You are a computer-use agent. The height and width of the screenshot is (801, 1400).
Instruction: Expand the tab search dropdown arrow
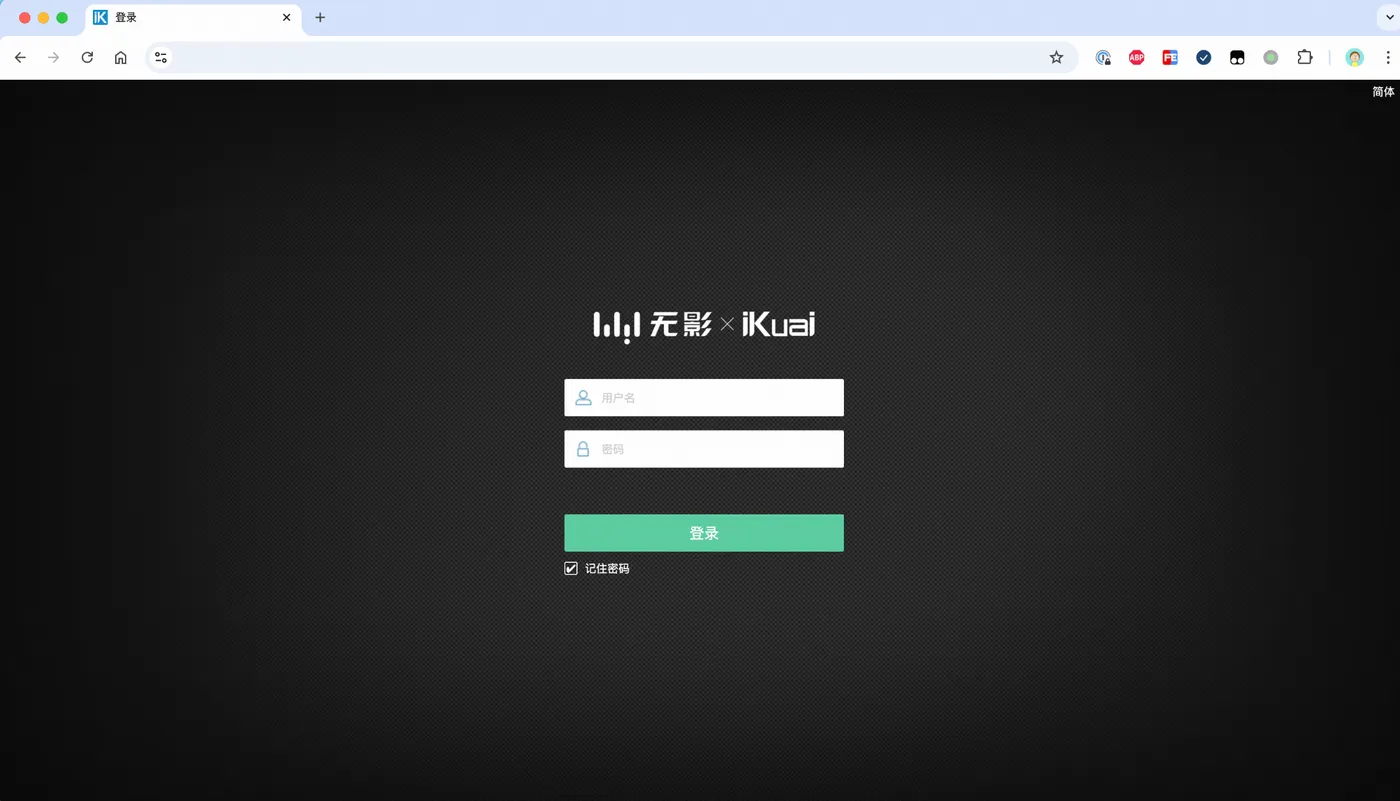(1390, 18)
